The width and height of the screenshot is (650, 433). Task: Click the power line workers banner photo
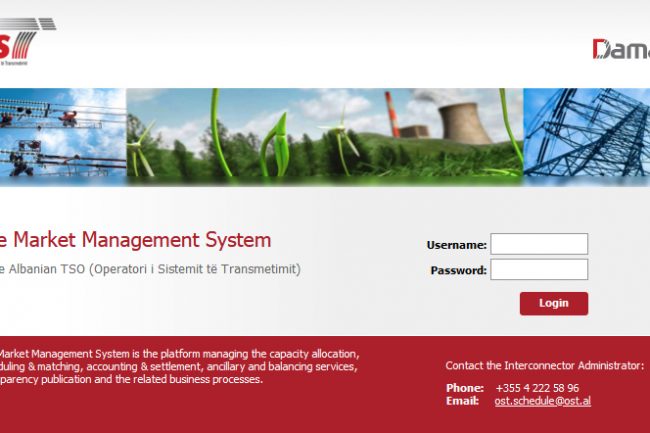click(x=60, y=135)
